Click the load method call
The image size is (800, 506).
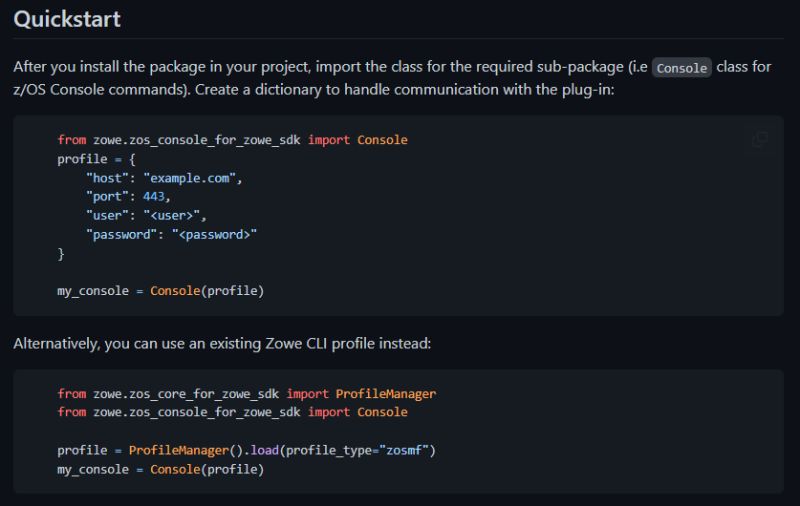tap(264, 450)
